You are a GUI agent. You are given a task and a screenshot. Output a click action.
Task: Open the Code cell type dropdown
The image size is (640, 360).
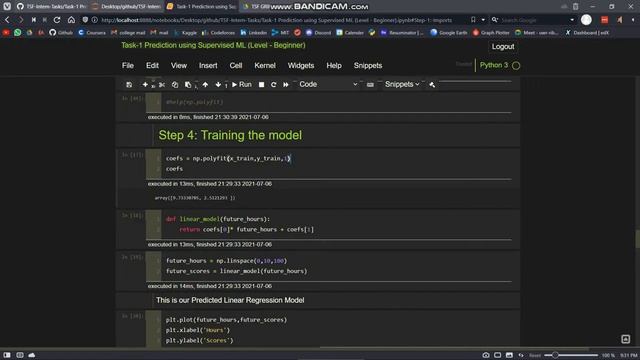[x=328, y=84]
